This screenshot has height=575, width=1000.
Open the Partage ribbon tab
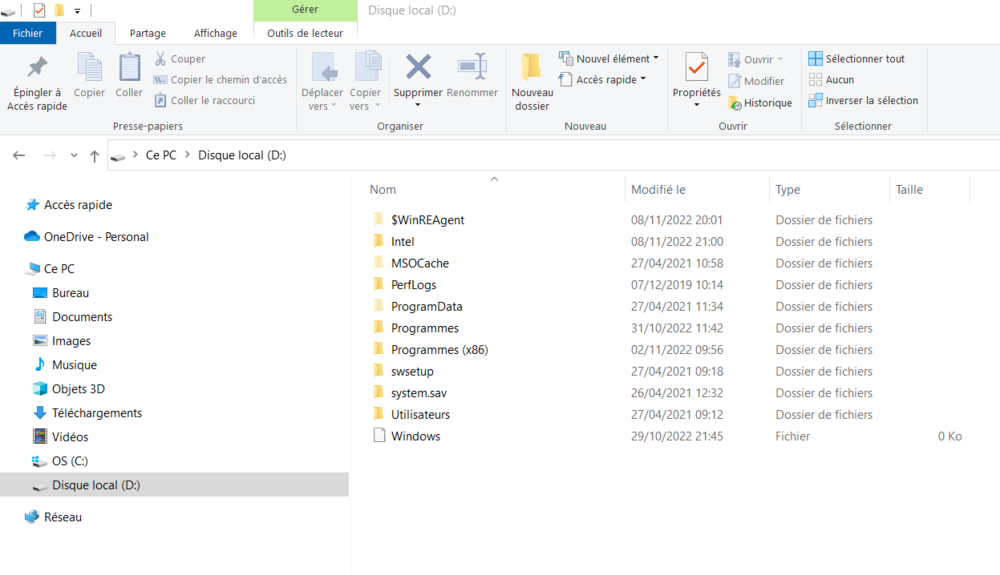148,33
